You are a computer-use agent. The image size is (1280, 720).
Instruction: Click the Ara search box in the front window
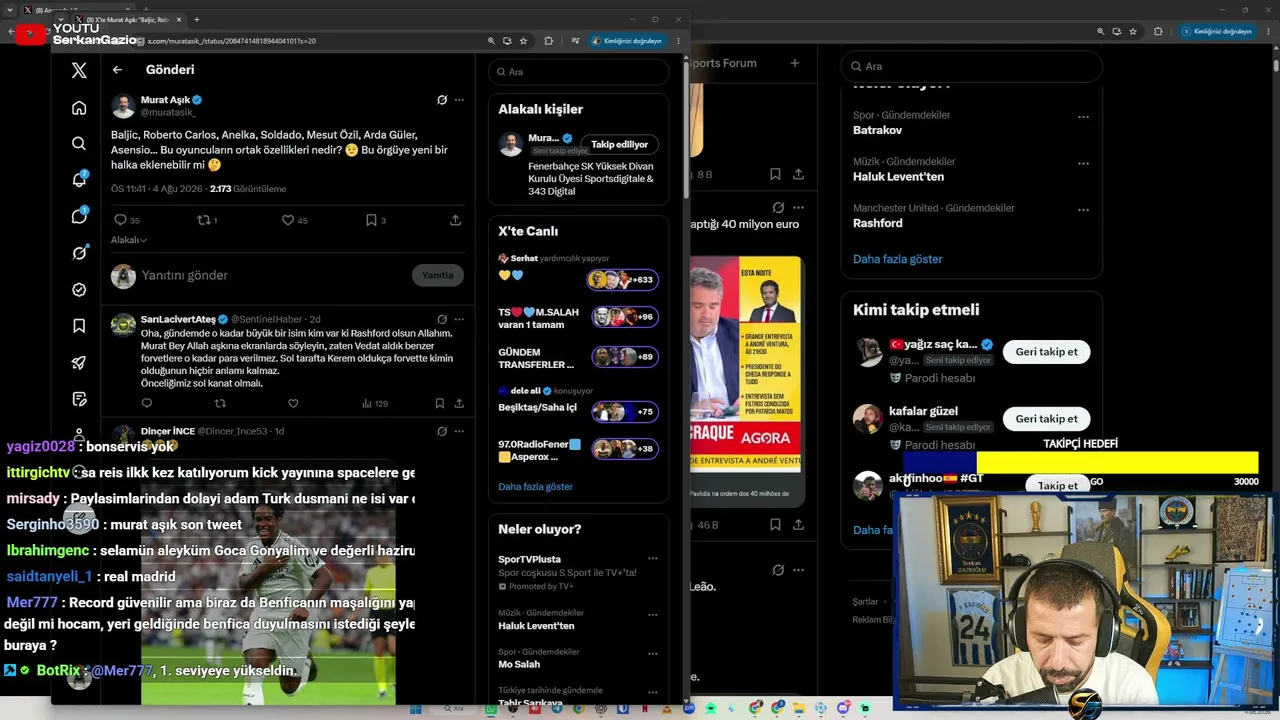coord(579,72)
